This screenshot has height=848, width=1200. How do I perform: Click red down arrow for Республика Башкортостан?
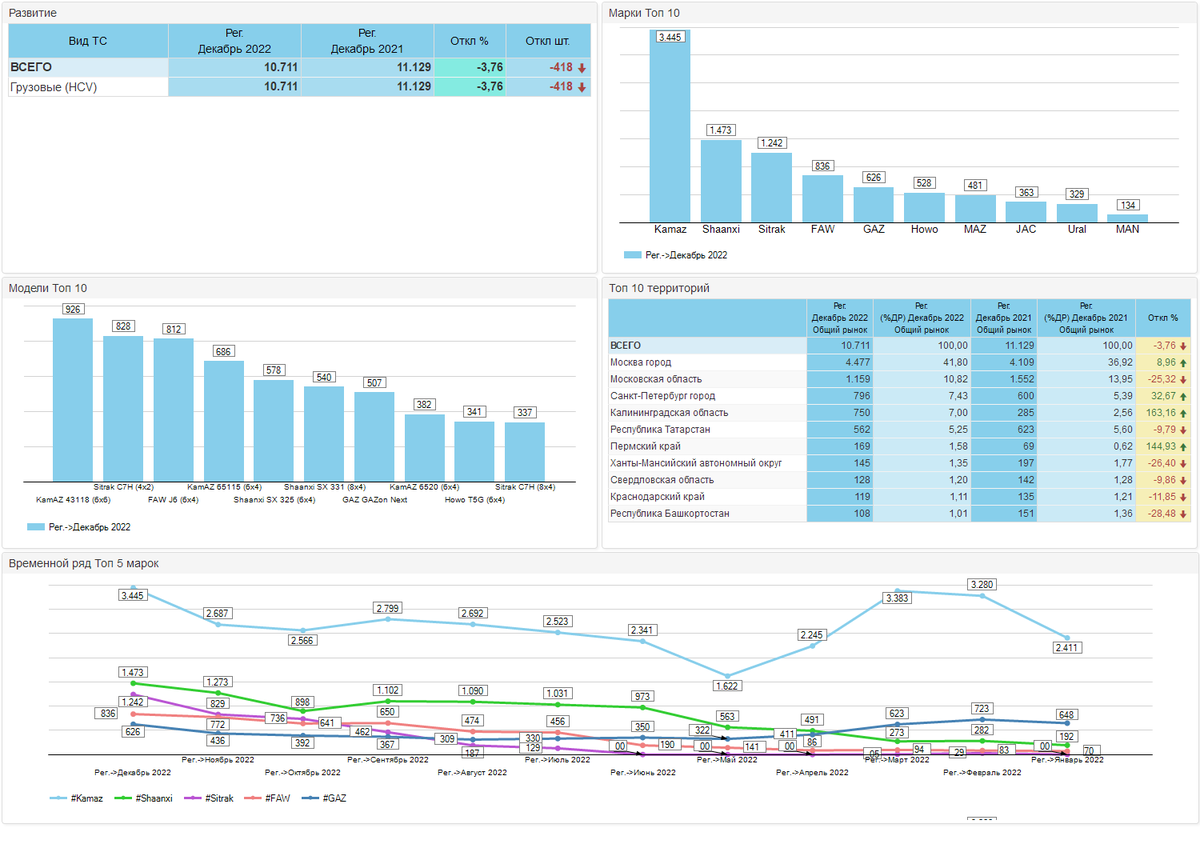(x=1185, y=514)
